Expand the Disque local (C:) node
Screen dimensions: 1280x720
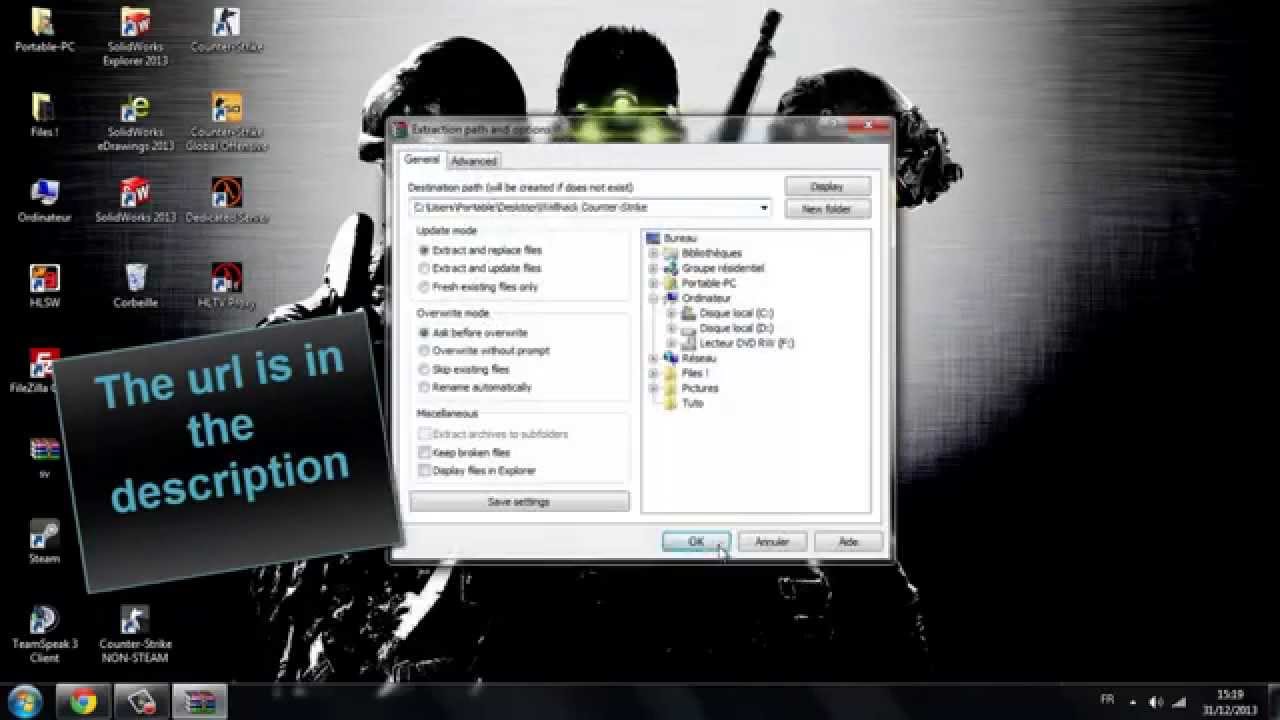(x=671, y=313)
